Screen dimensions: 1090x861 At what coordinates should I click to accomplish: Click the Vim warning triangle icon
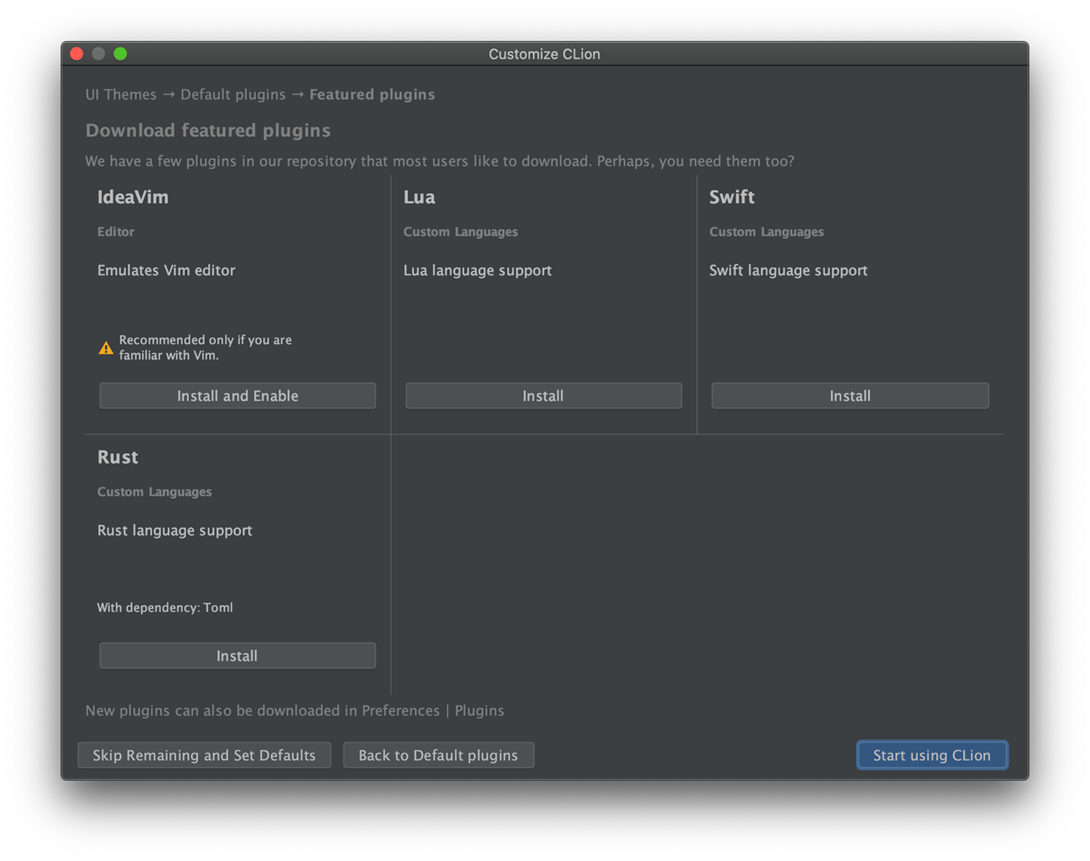pyautogui.click(x=106, y=347)
